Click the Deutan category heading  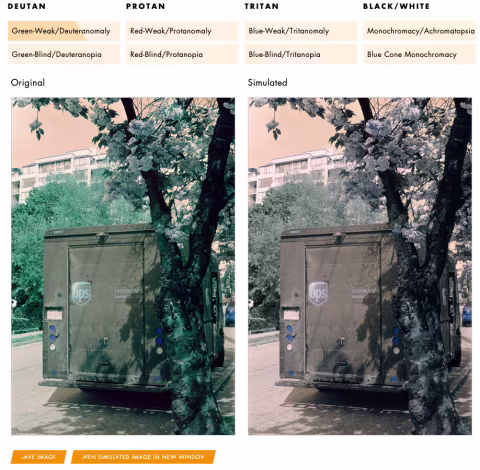pyautogui.click(x=27, y=6)
